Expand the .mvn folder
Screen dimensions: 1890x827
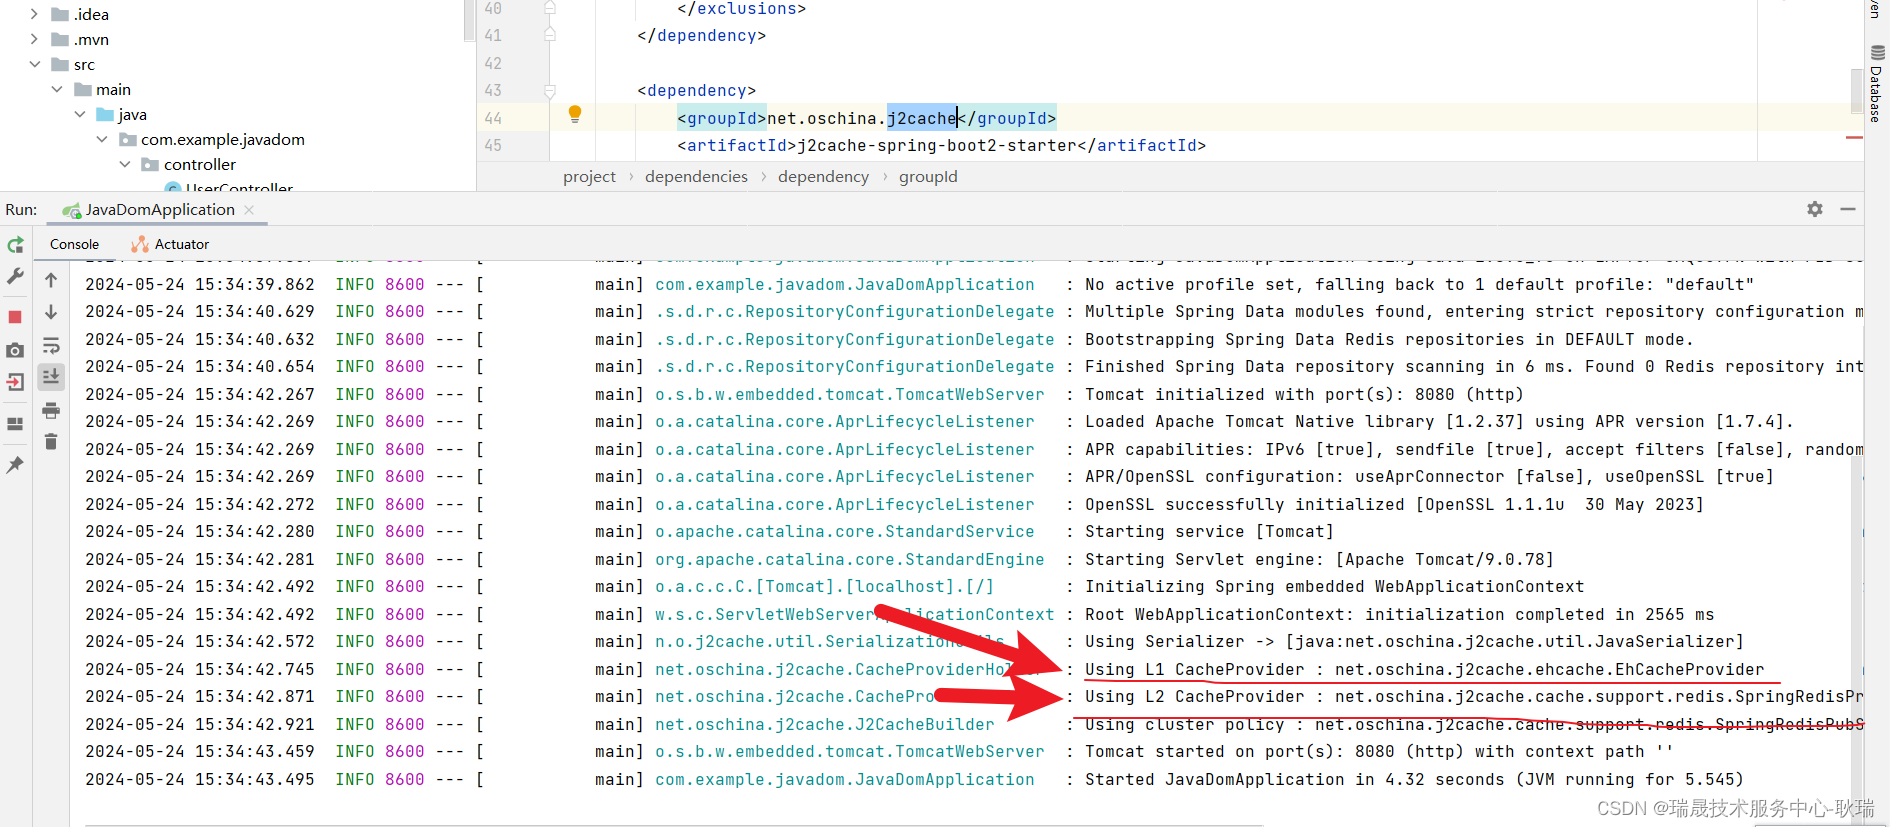34,39
